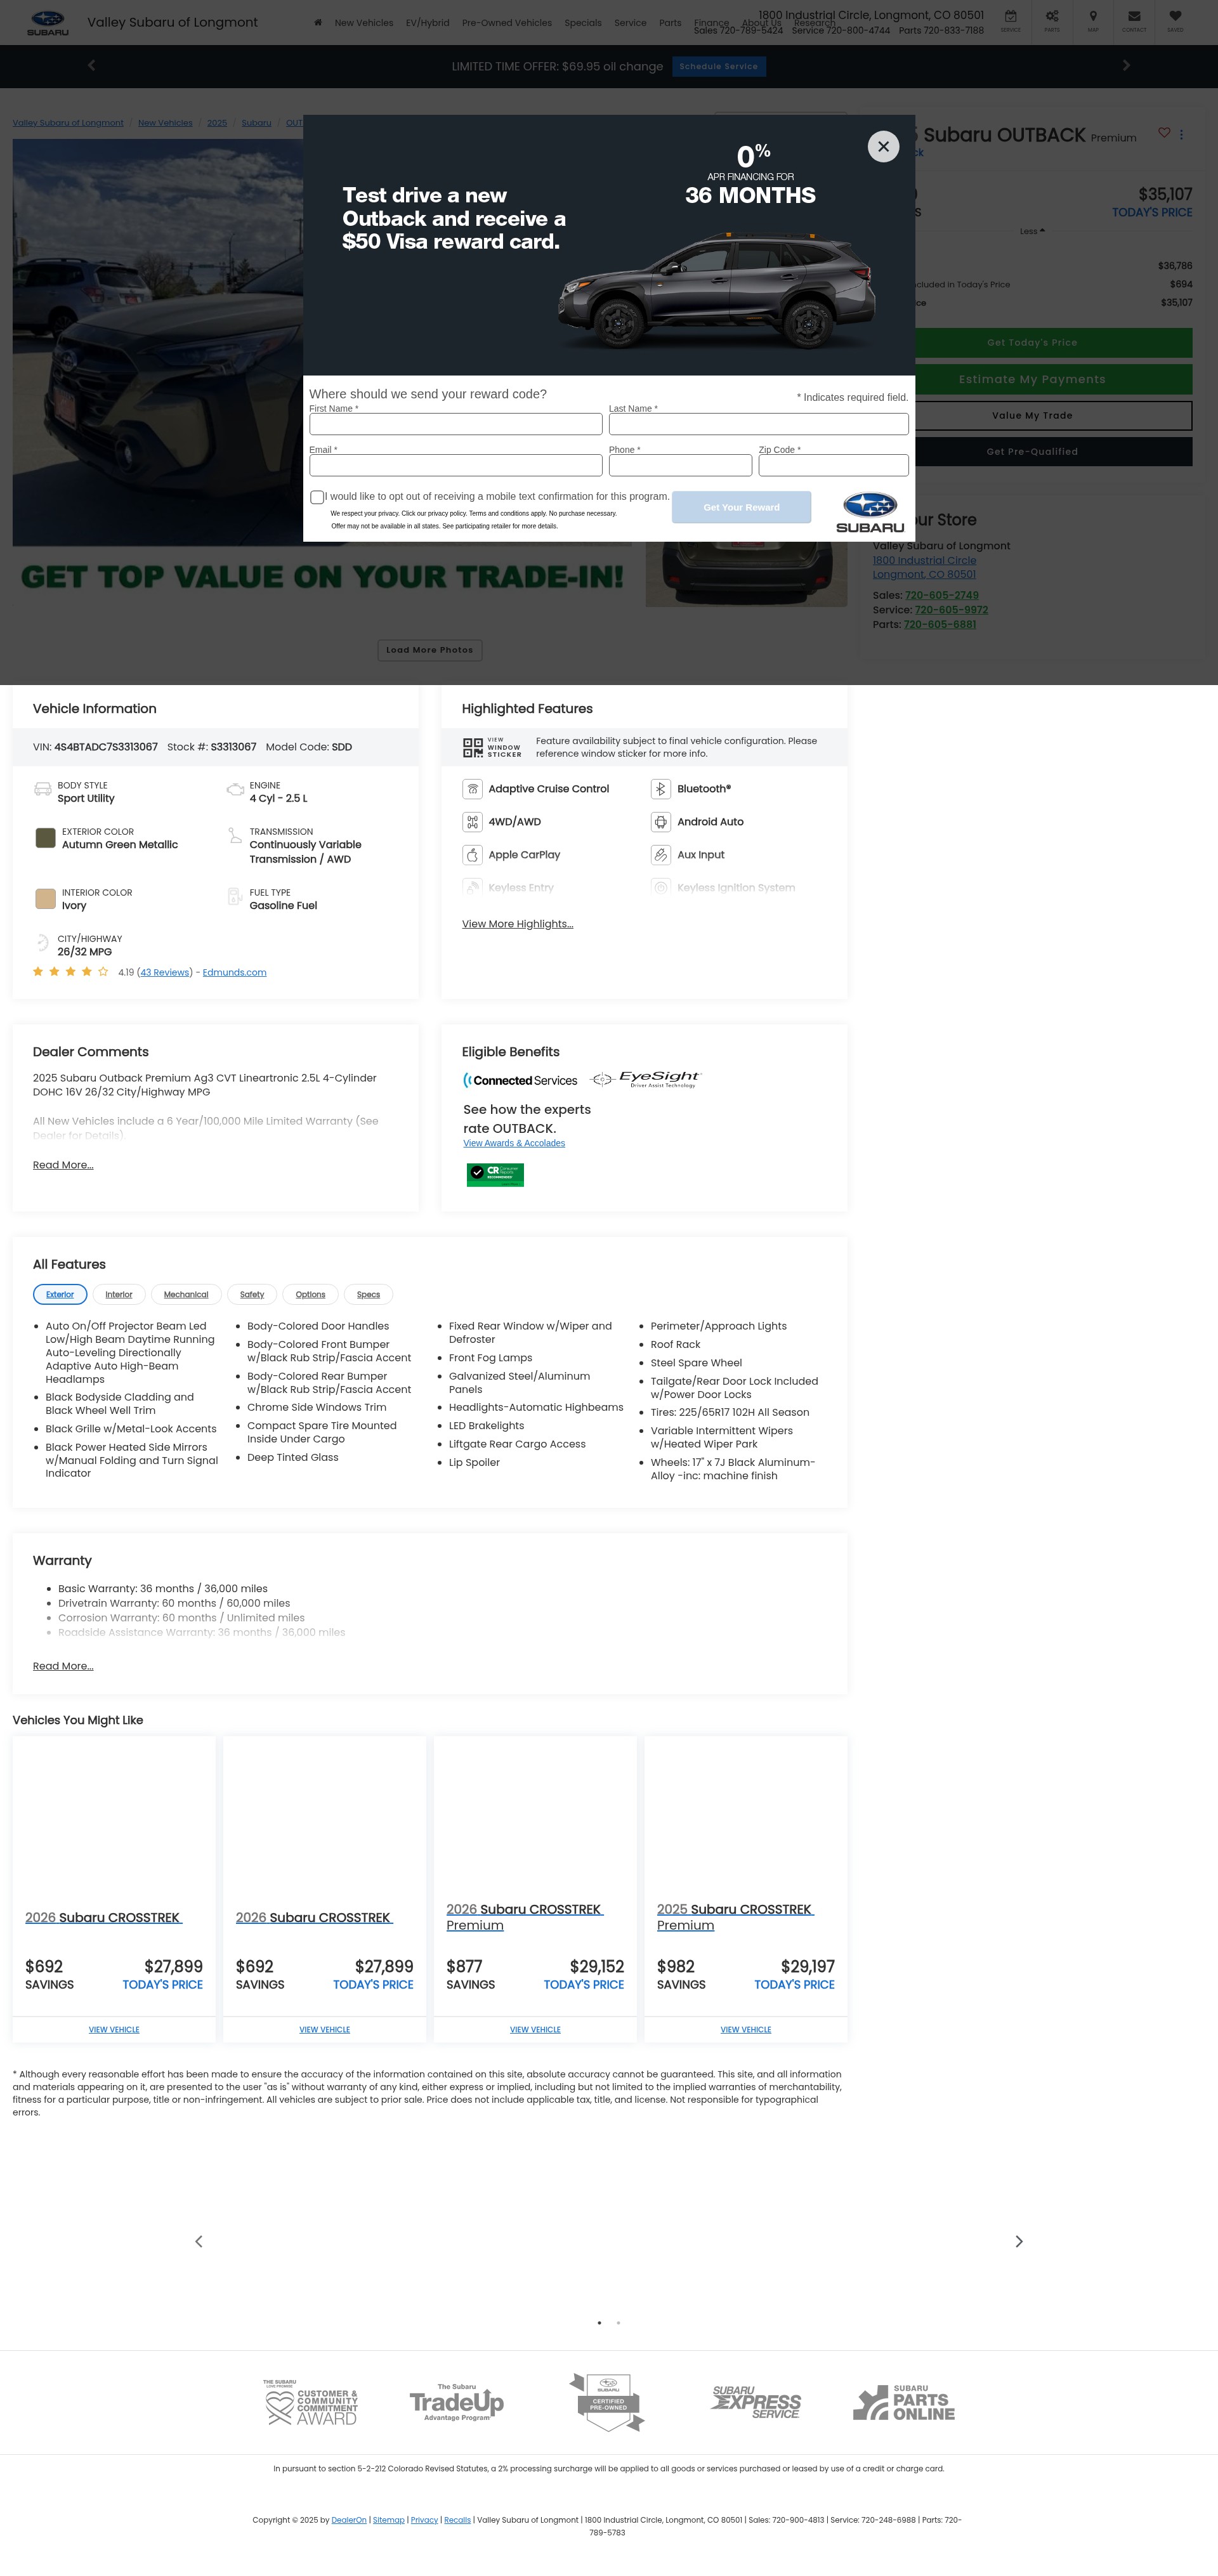Click the Aux Input feature icon

click(x=661, y=855)
